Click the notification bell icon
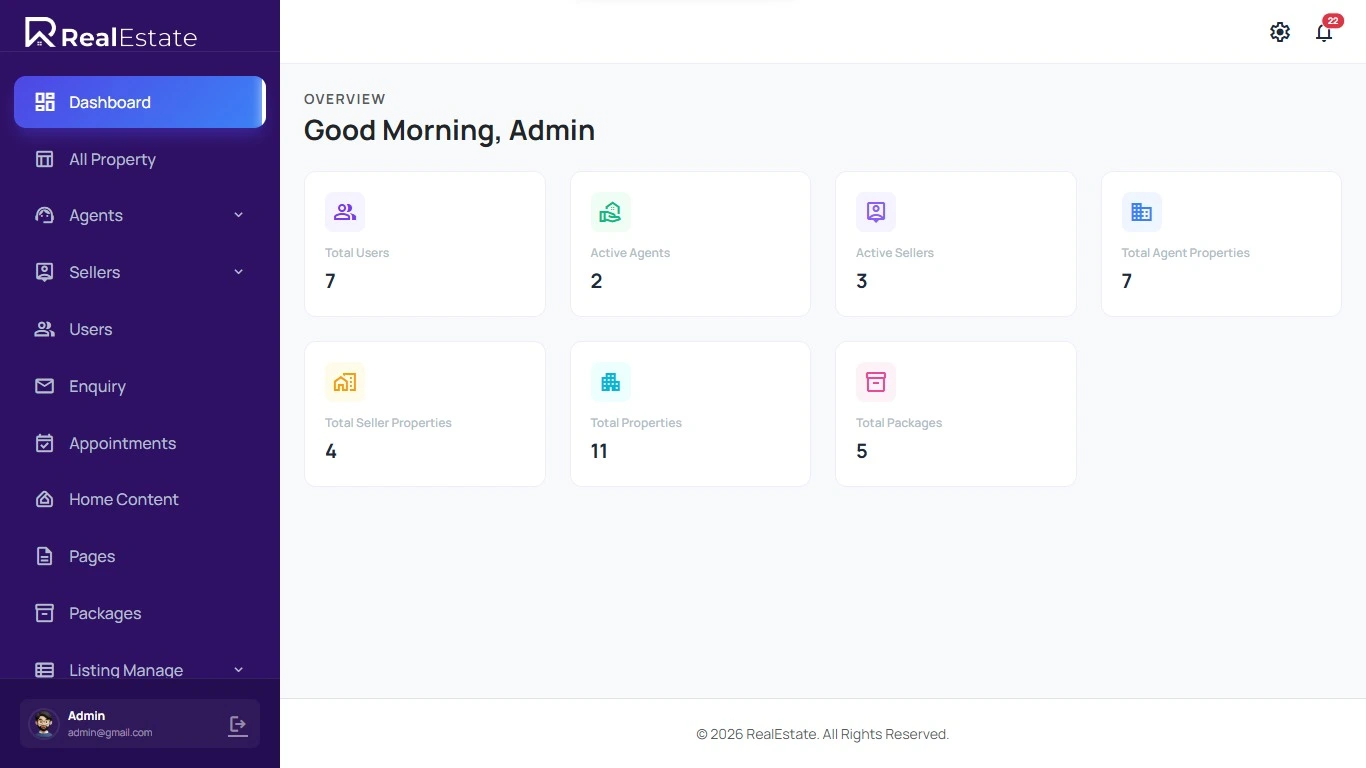 (x=1323, y=33)
